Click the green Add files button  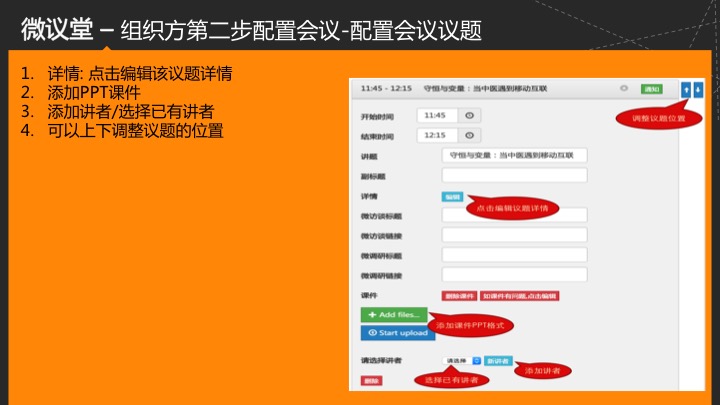[393, 315]
